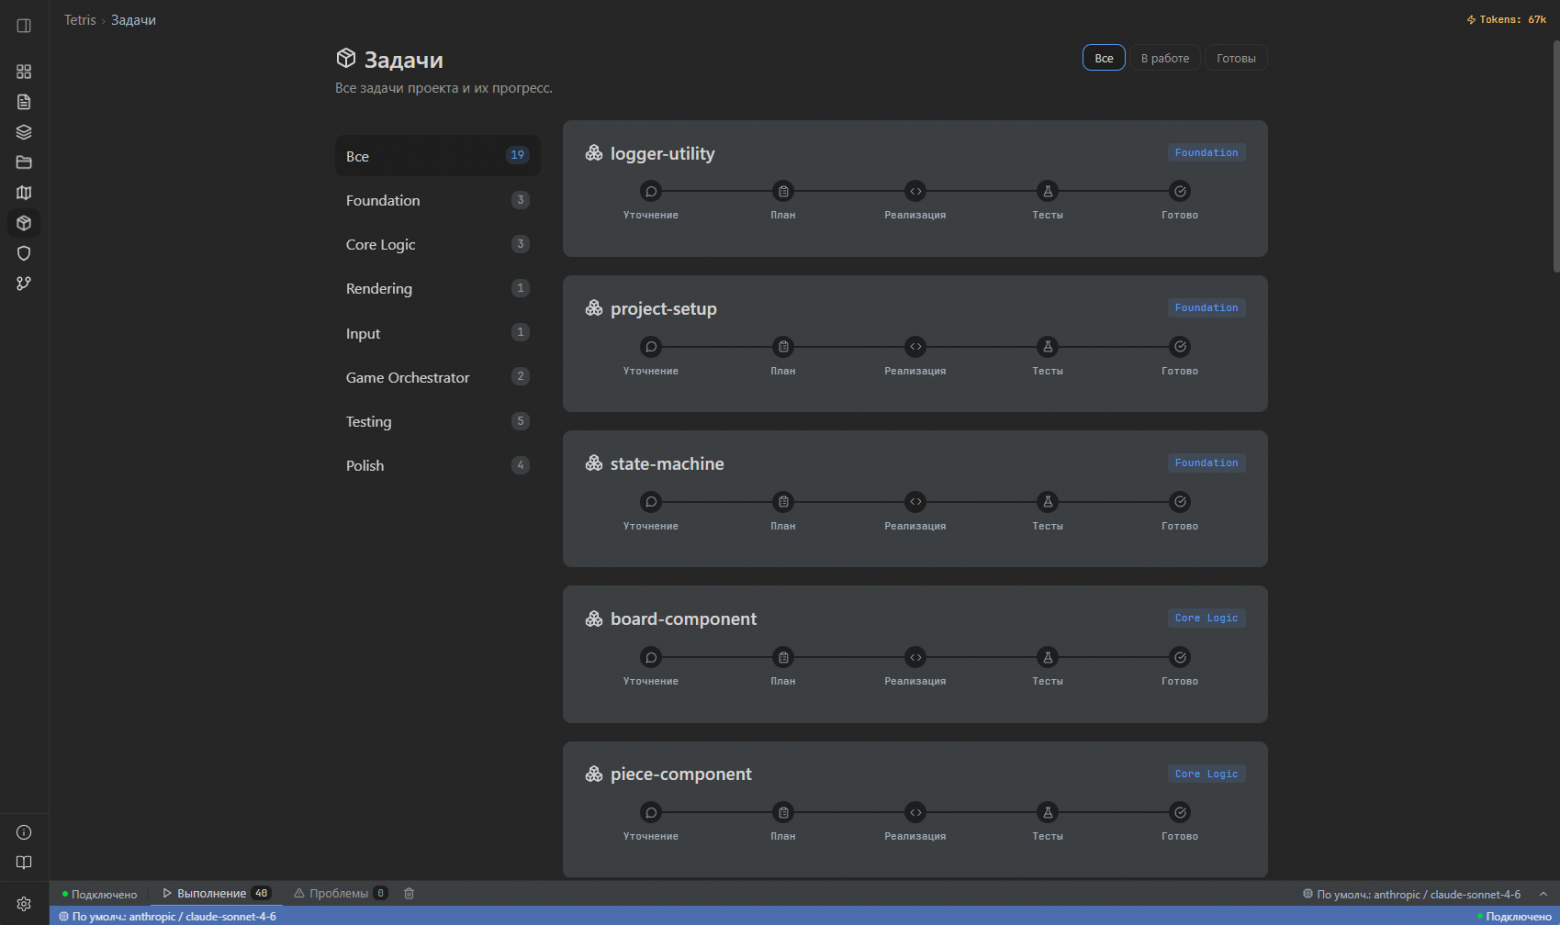Open the layers stack icon in sidebar
The image size is (1560, 925).
[x=24, y=132]
